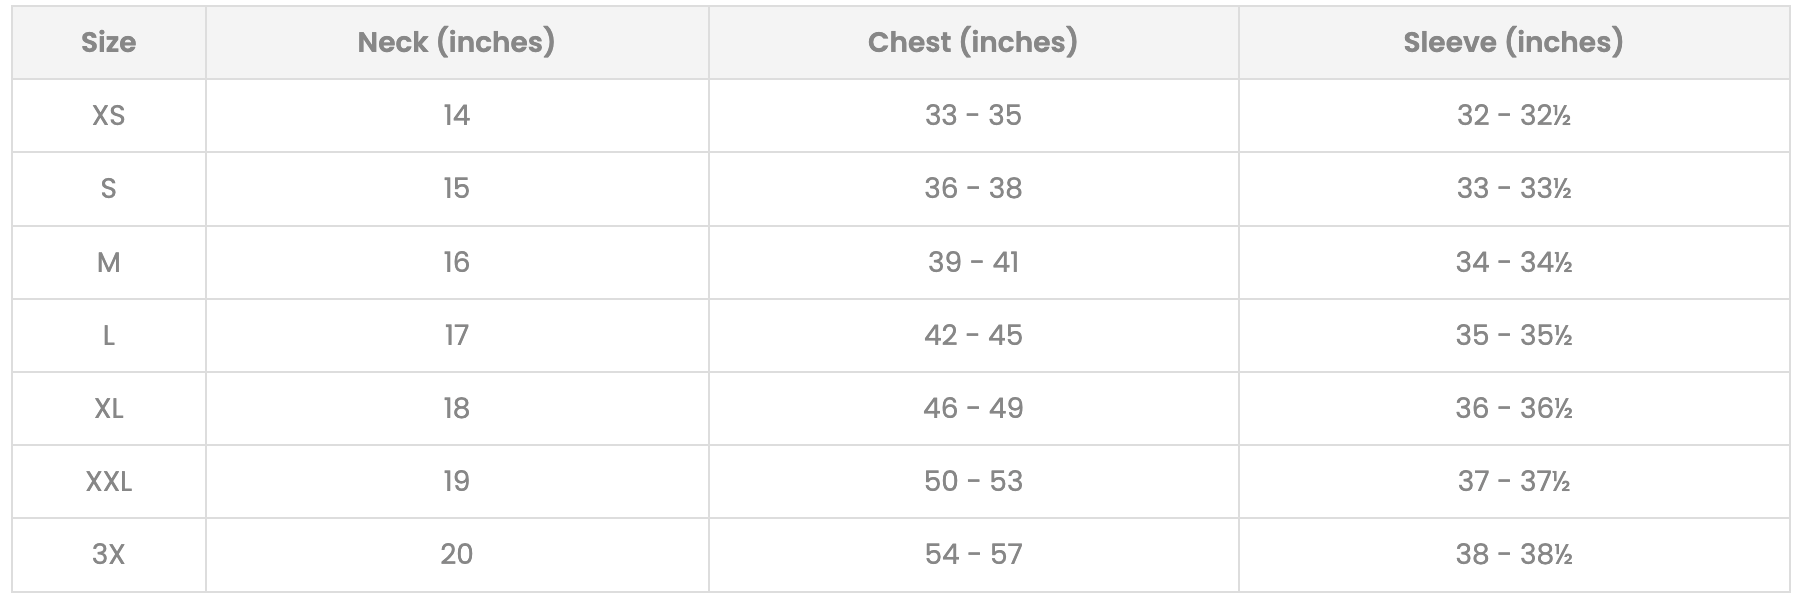The width and height of the screenshot is (1802, 600).
Task: Click chest range 50 - 53 cell
Action: coord(973,481)
